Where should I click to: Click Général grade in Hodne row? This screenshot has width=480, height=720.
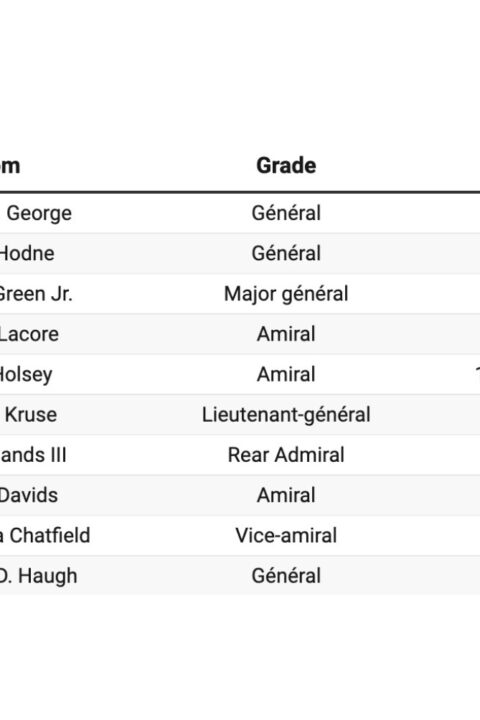(x=286, y=253)
